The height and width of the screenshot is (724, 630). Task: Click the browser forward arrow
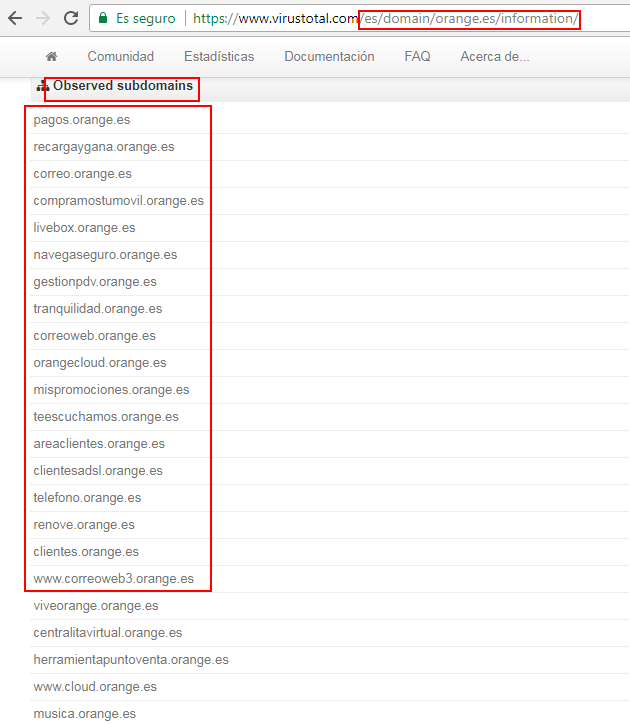pos(43,18)
